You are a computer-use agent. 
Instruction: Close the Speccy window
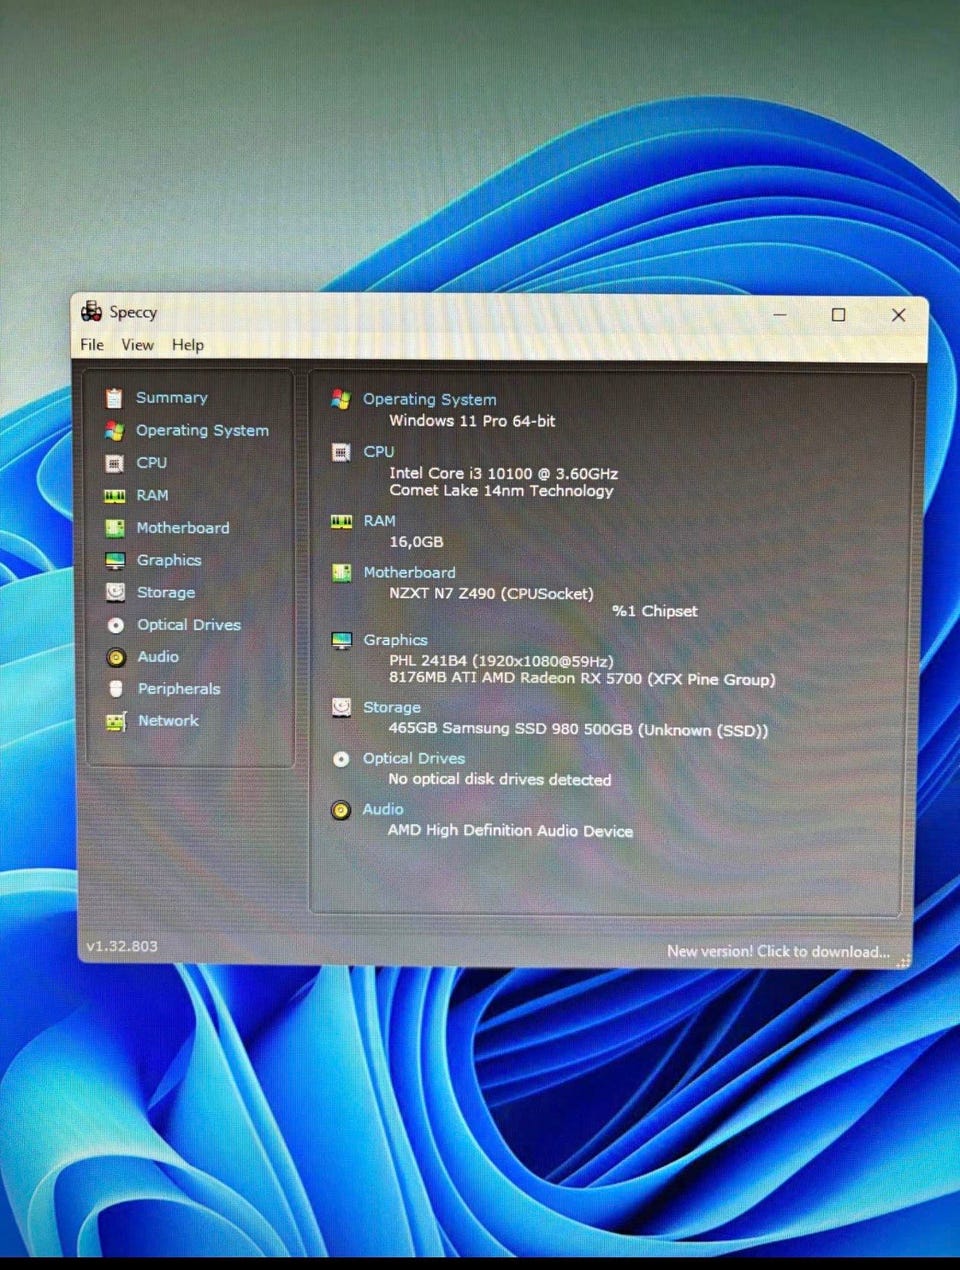coord(898,314)
